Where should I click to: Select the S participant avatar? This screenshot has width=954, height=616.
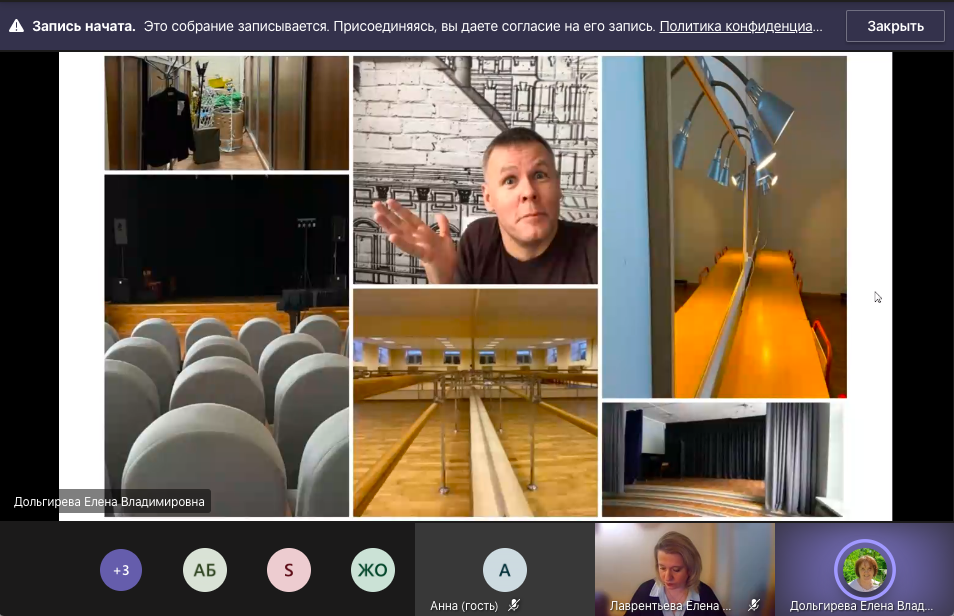coord(289,570)
